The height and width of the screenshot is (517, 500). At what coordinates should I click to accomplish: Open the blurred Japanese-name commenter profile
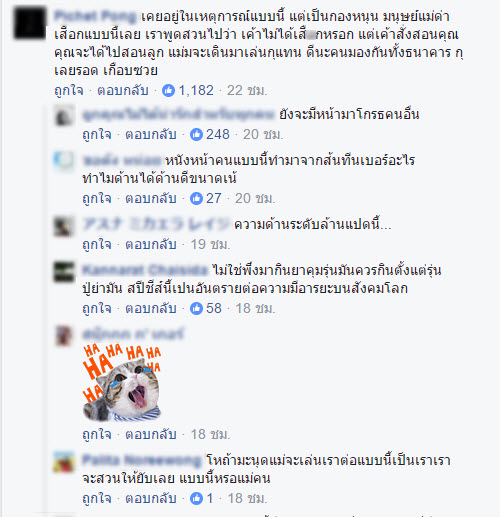(156, 224)
